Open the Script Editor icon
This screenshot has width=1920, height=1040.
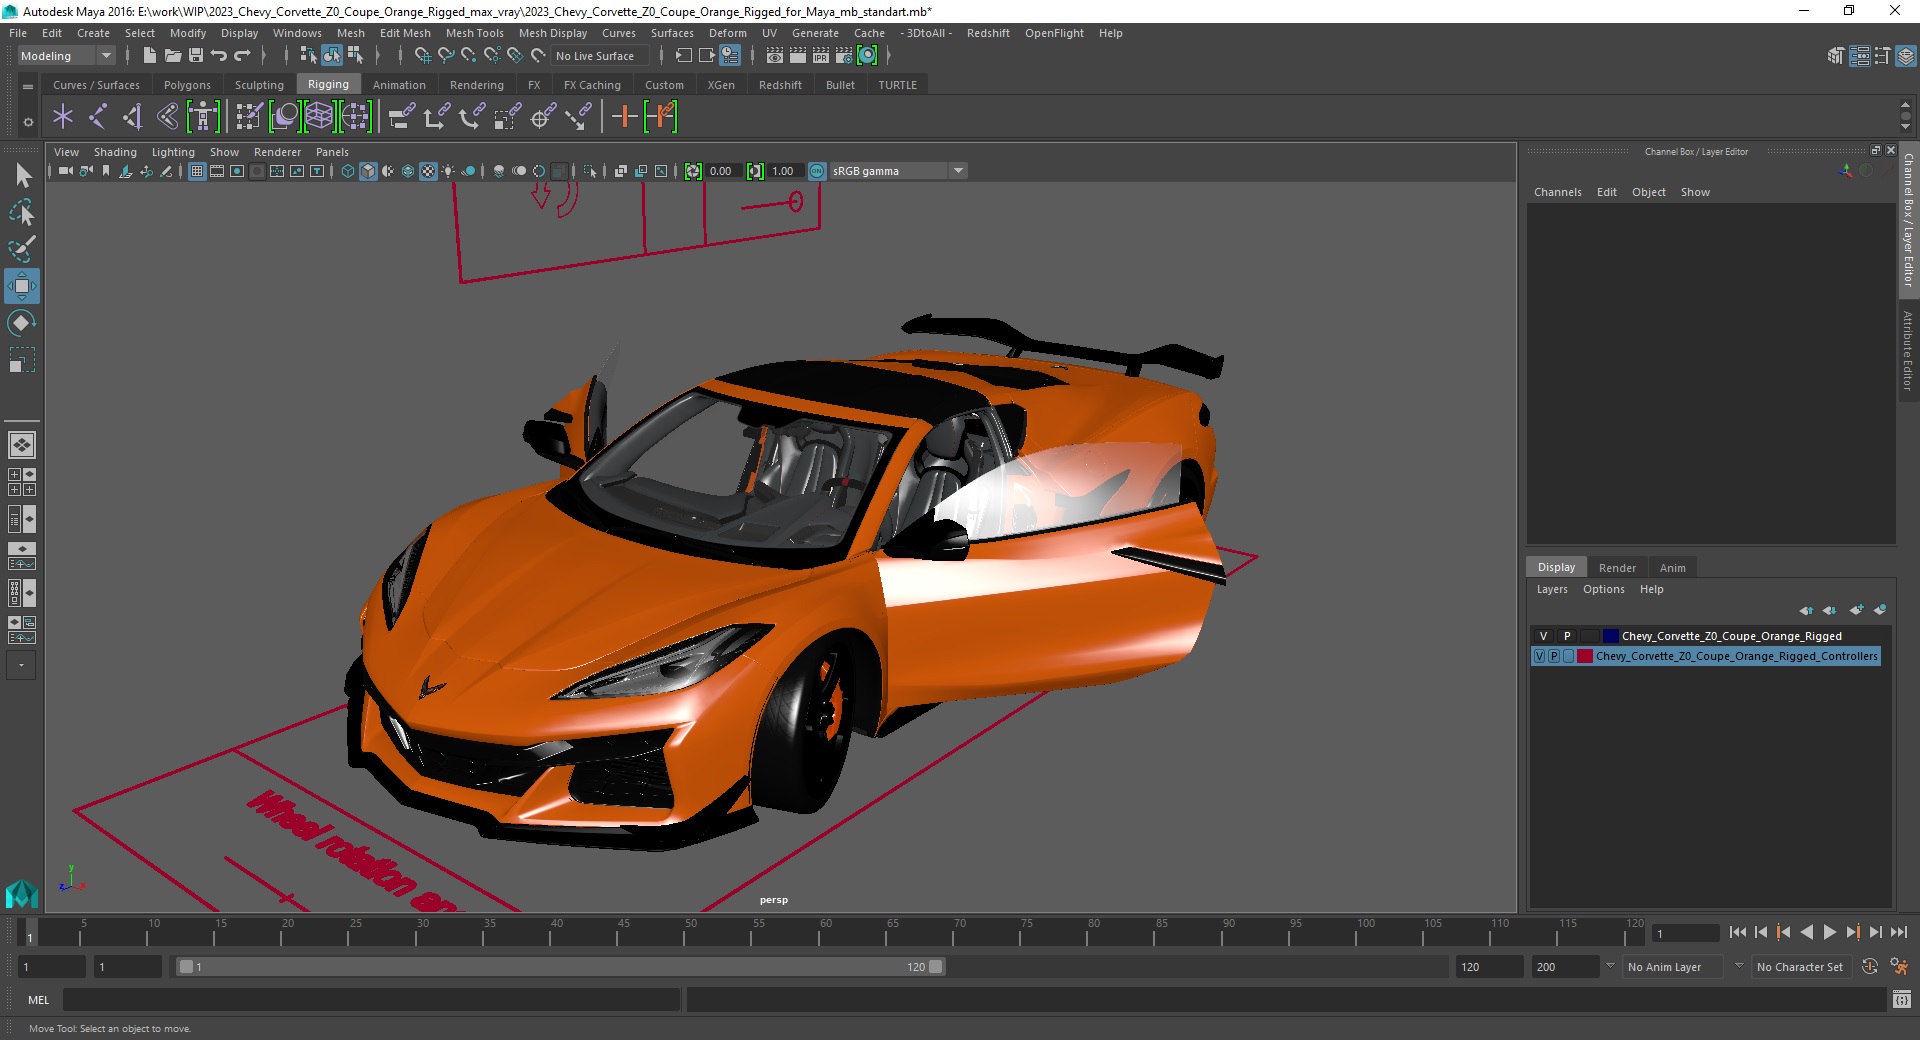point(1902,999)
